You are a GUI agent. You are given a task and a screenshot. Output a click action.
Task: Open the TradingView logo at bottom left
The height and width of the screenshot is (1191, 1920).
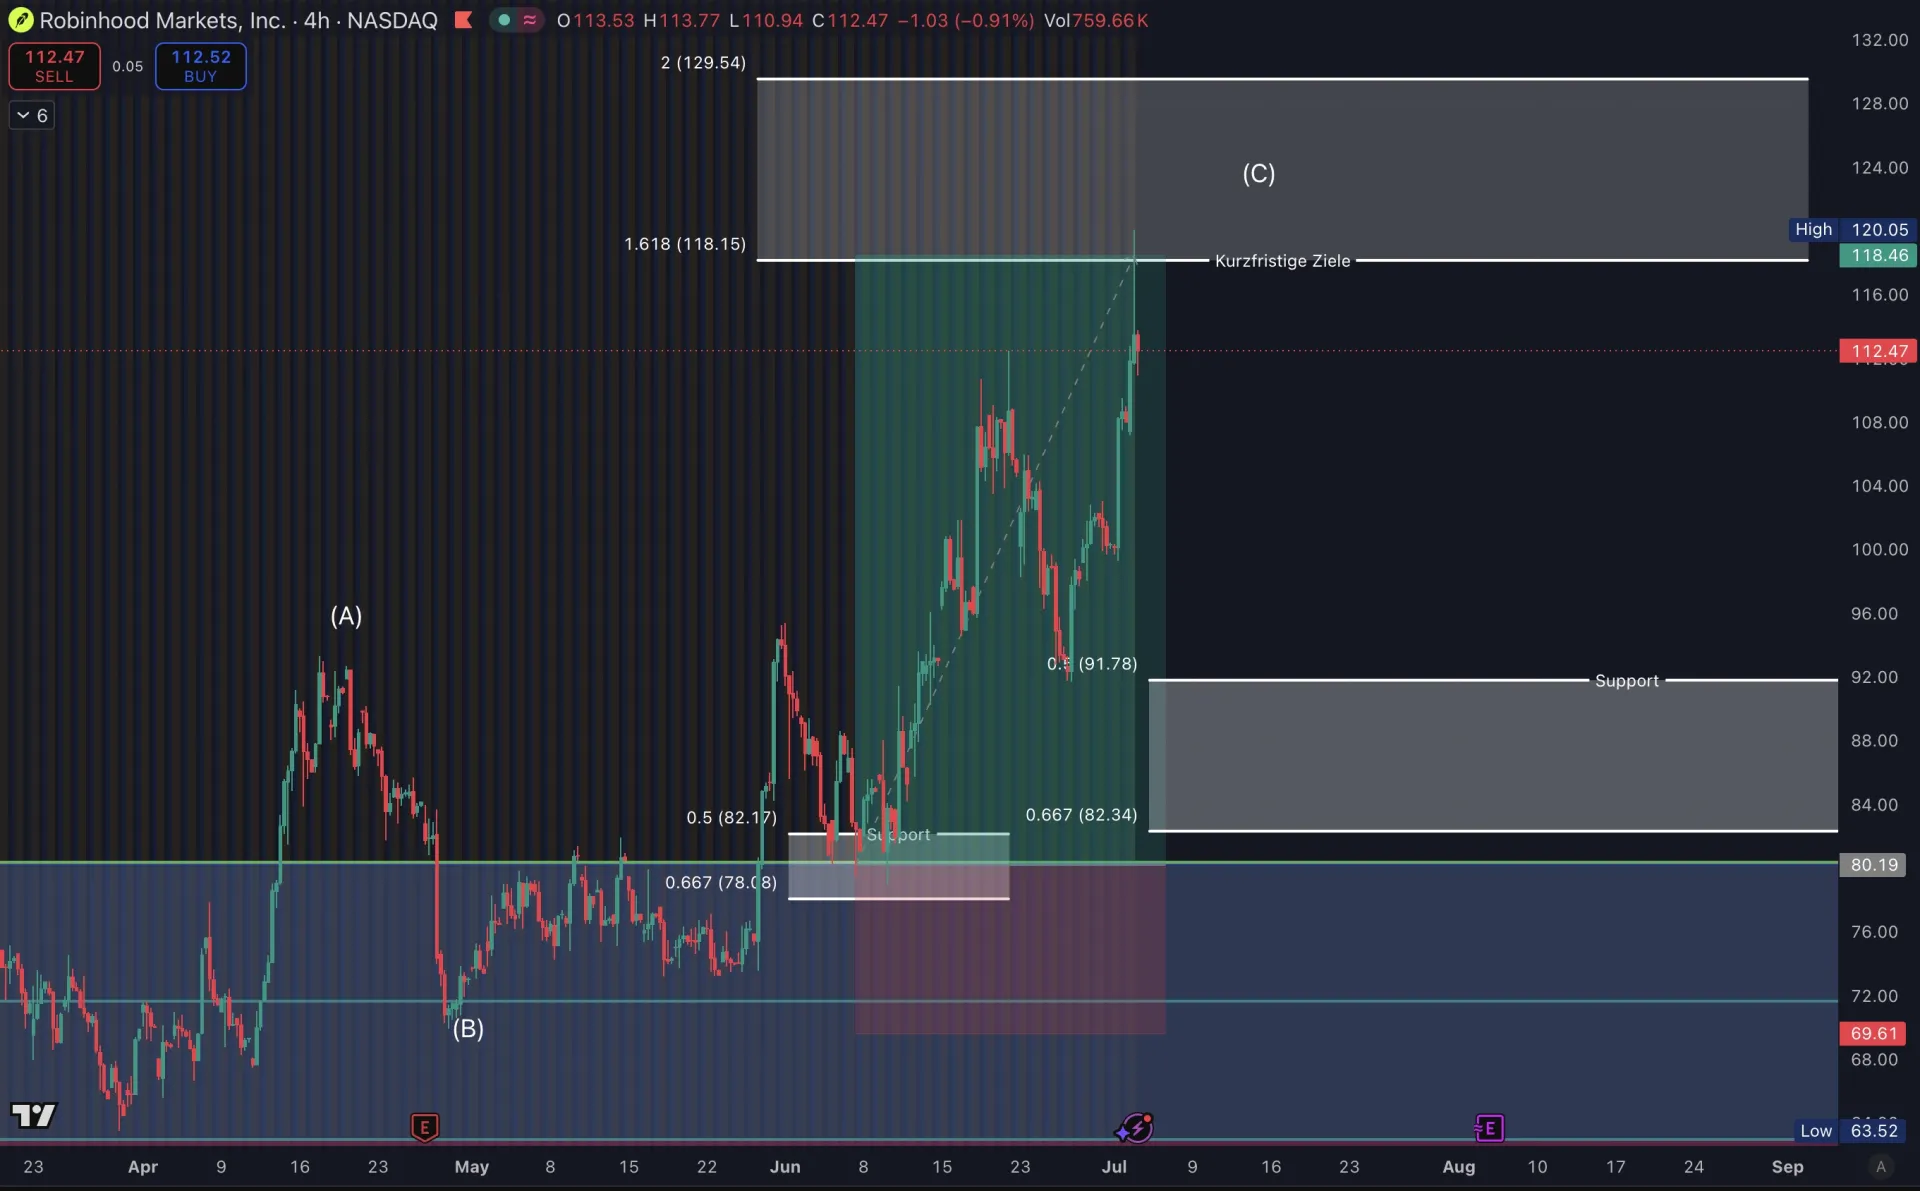[x=34, y=1114]
